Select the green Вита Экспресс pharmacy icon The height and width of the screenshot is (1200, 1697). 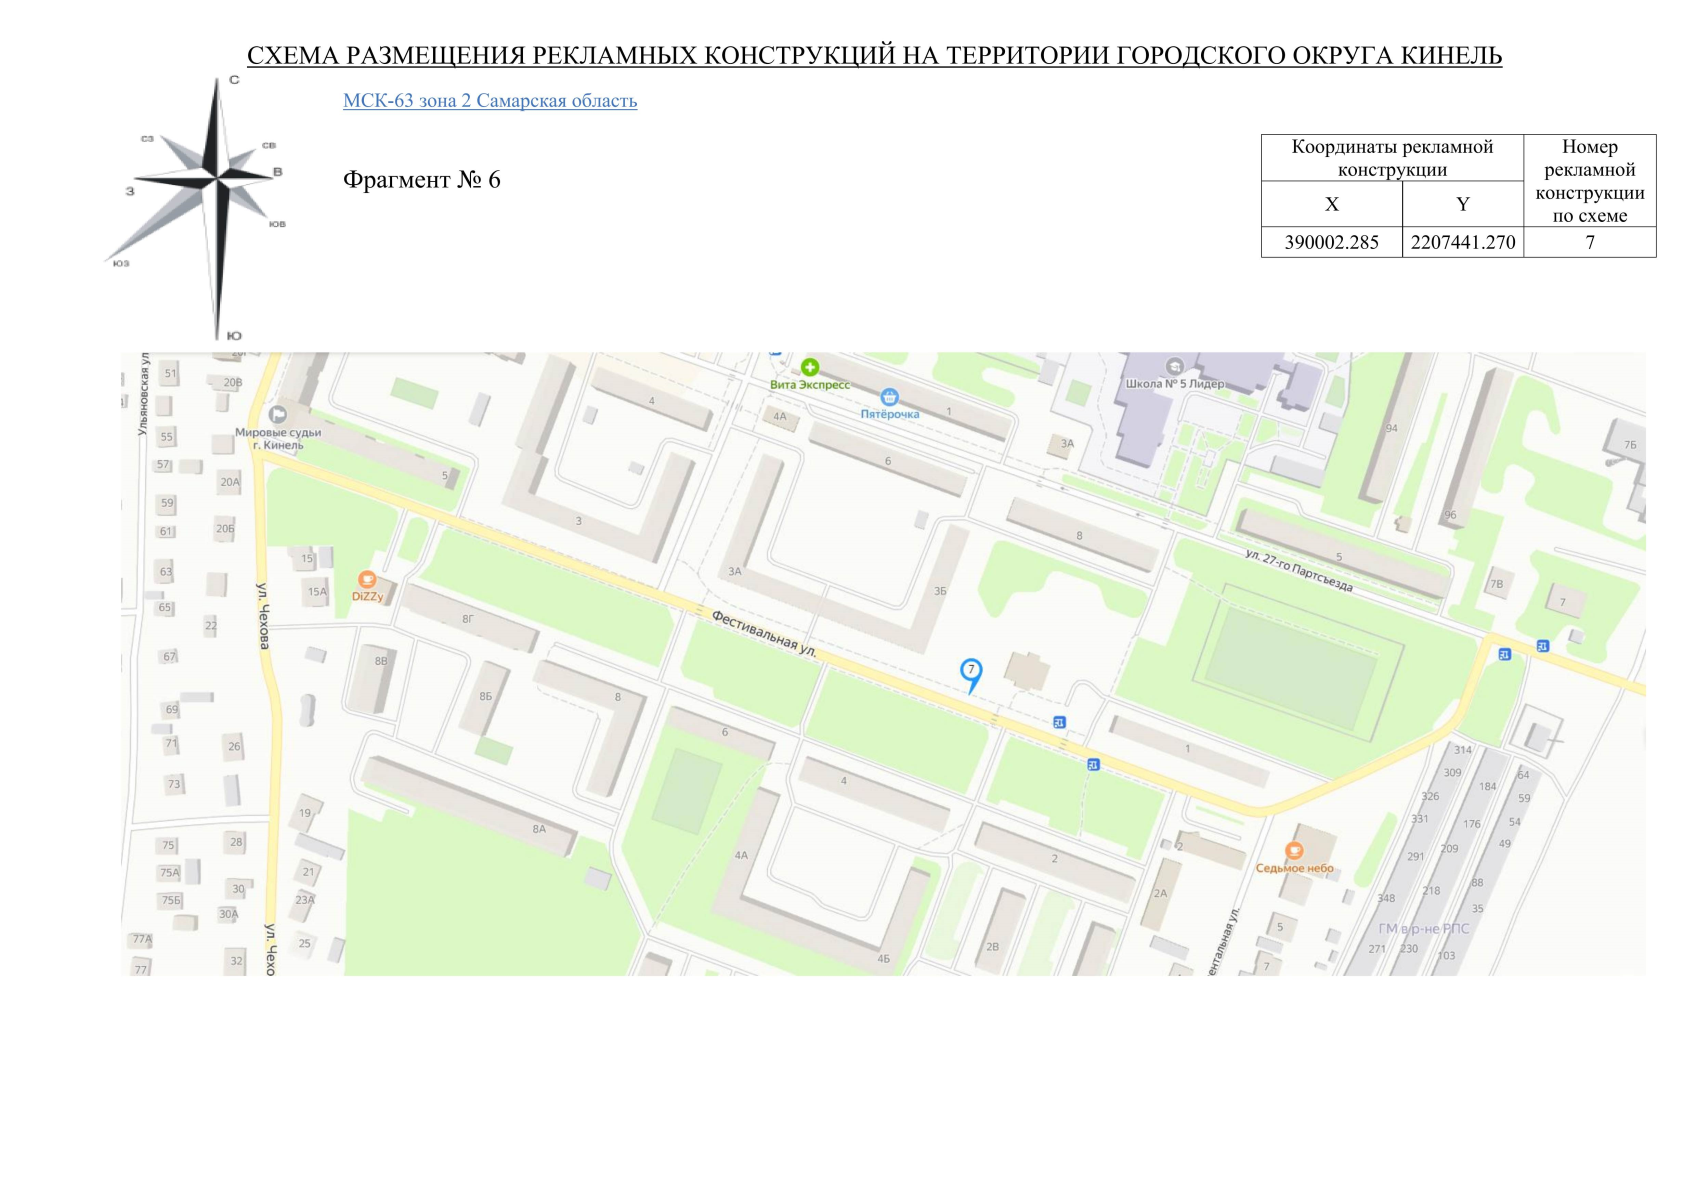click(x=810, y=368)
